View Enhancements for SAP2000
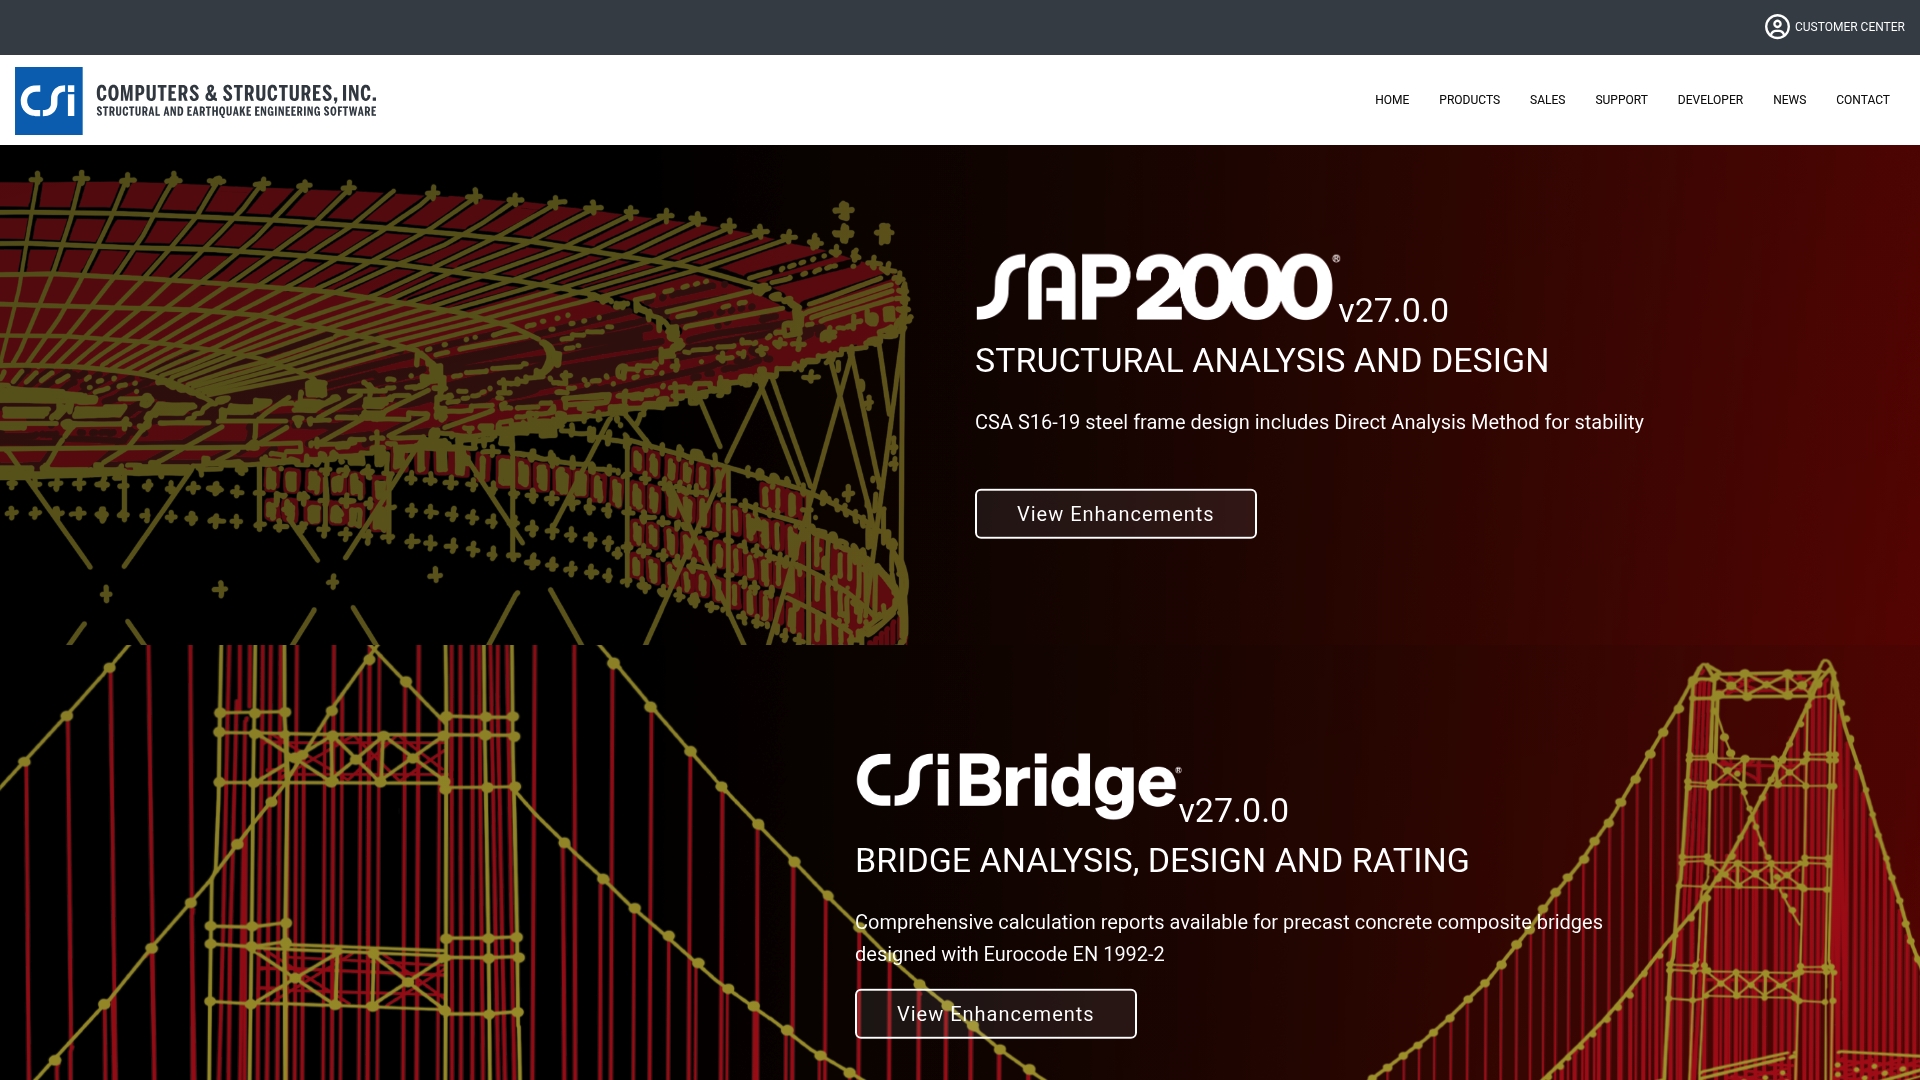Image resolution: width=1920 pixels, height=1080 pixels. pos(1115,513)
